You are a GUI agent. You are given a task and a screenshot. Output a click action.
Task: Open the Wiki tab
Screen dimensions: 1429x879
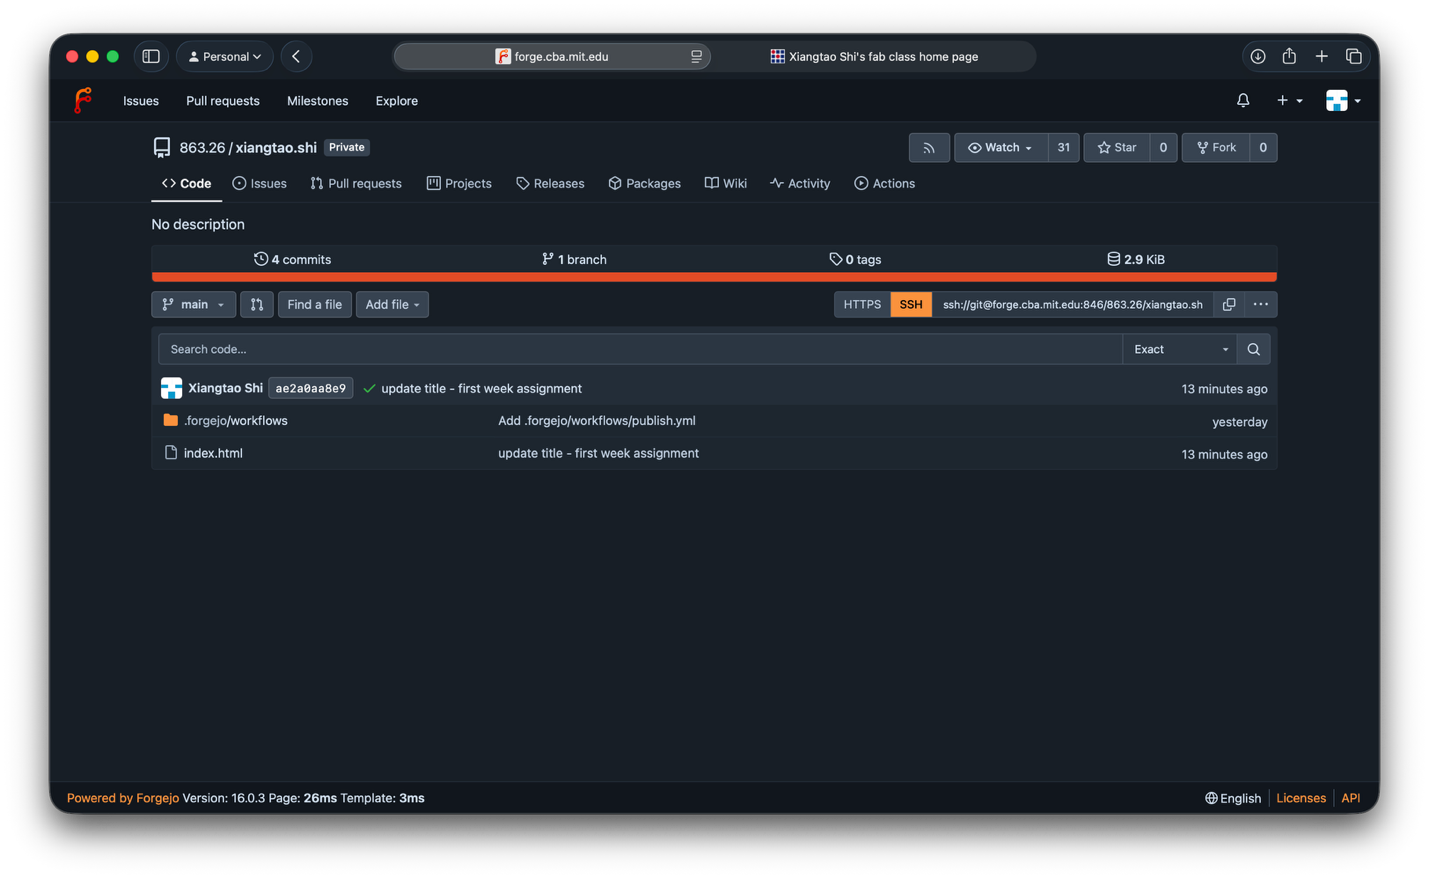(x=726, y=183)
